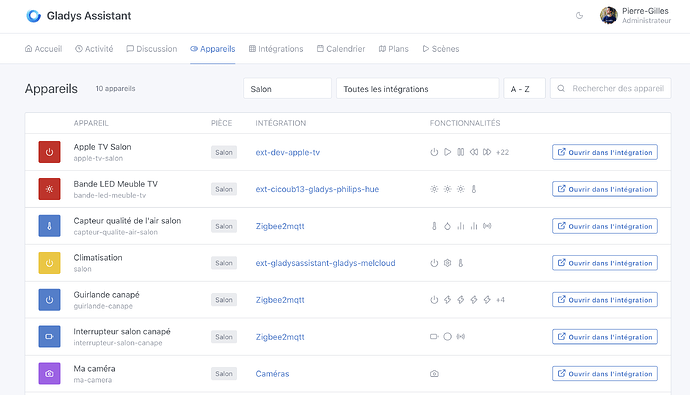Click the Salon badge in Climatisation row
This screenshot has width=690, height=395.
coord(224,263)
